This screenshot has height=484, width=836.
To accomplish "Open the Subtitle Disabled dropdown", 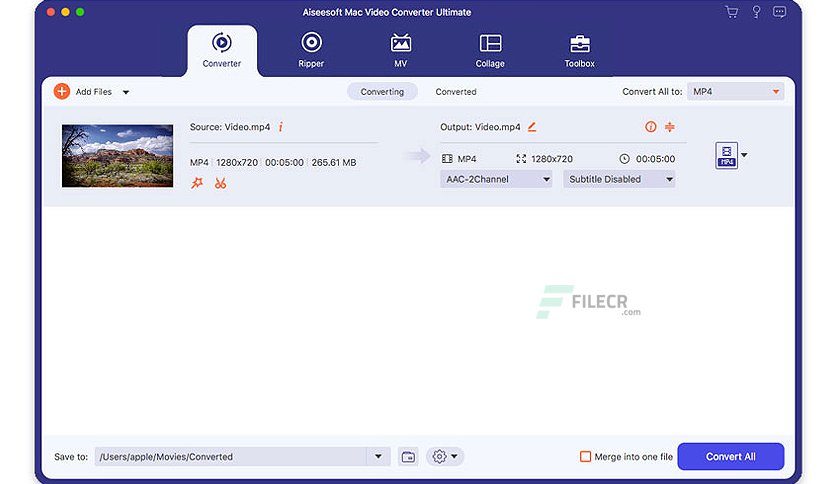I will pos(619,179).
